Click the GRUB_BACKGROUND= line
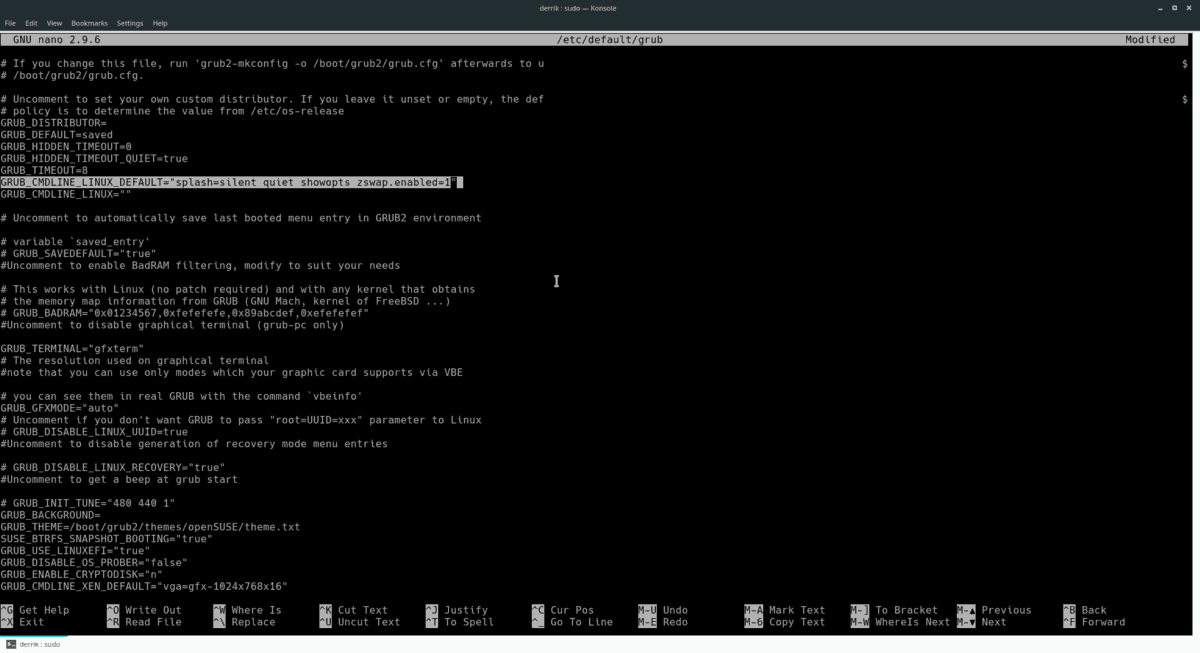 point(50,515)
